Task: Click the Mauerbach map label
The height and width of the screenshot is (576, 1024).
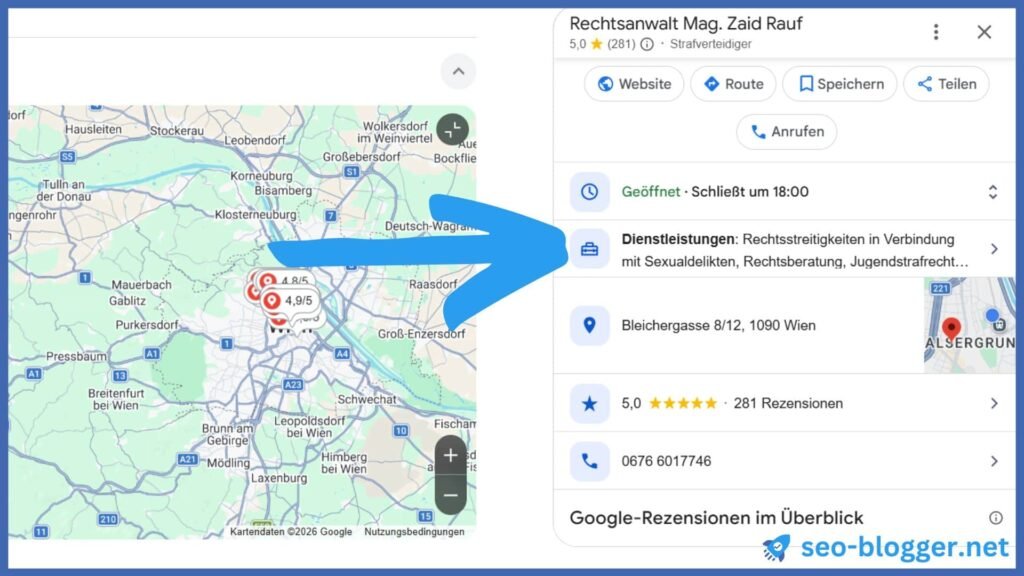Action: [141, 285]
